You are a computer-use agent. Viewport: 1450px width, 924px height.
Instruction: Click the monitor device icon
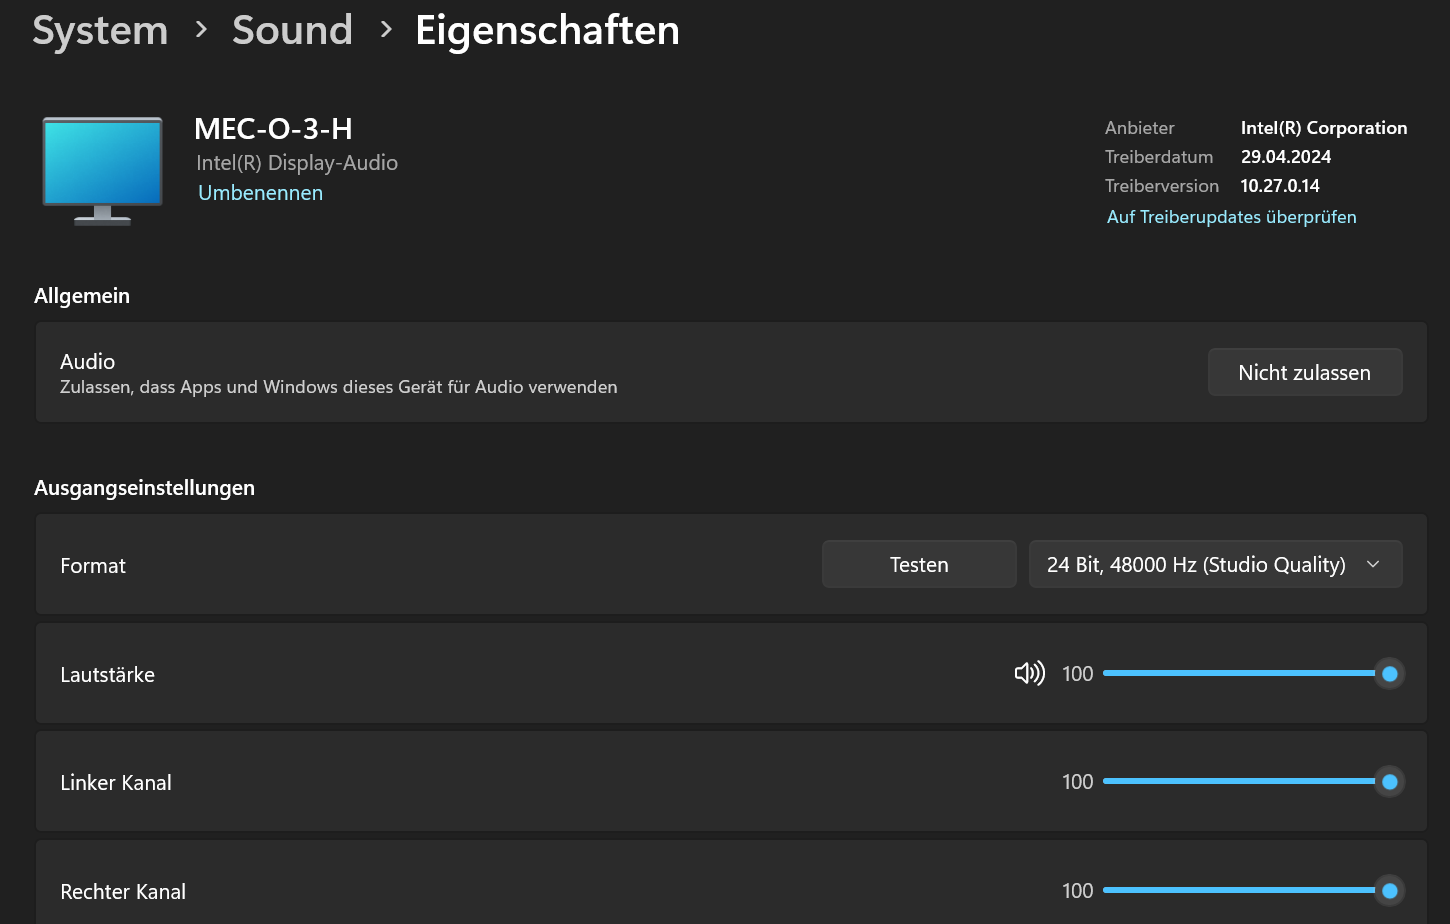pyautogui.click(x=102, y=170)
